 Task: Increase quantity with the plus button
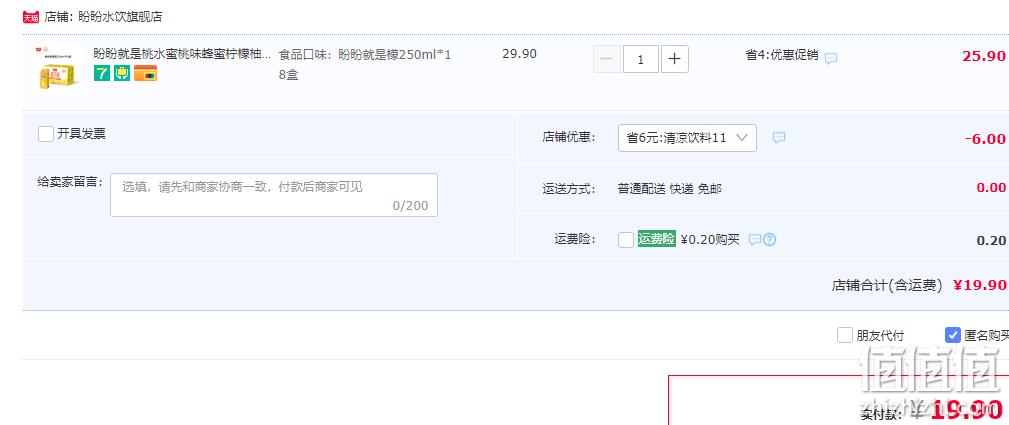point(674,59)
